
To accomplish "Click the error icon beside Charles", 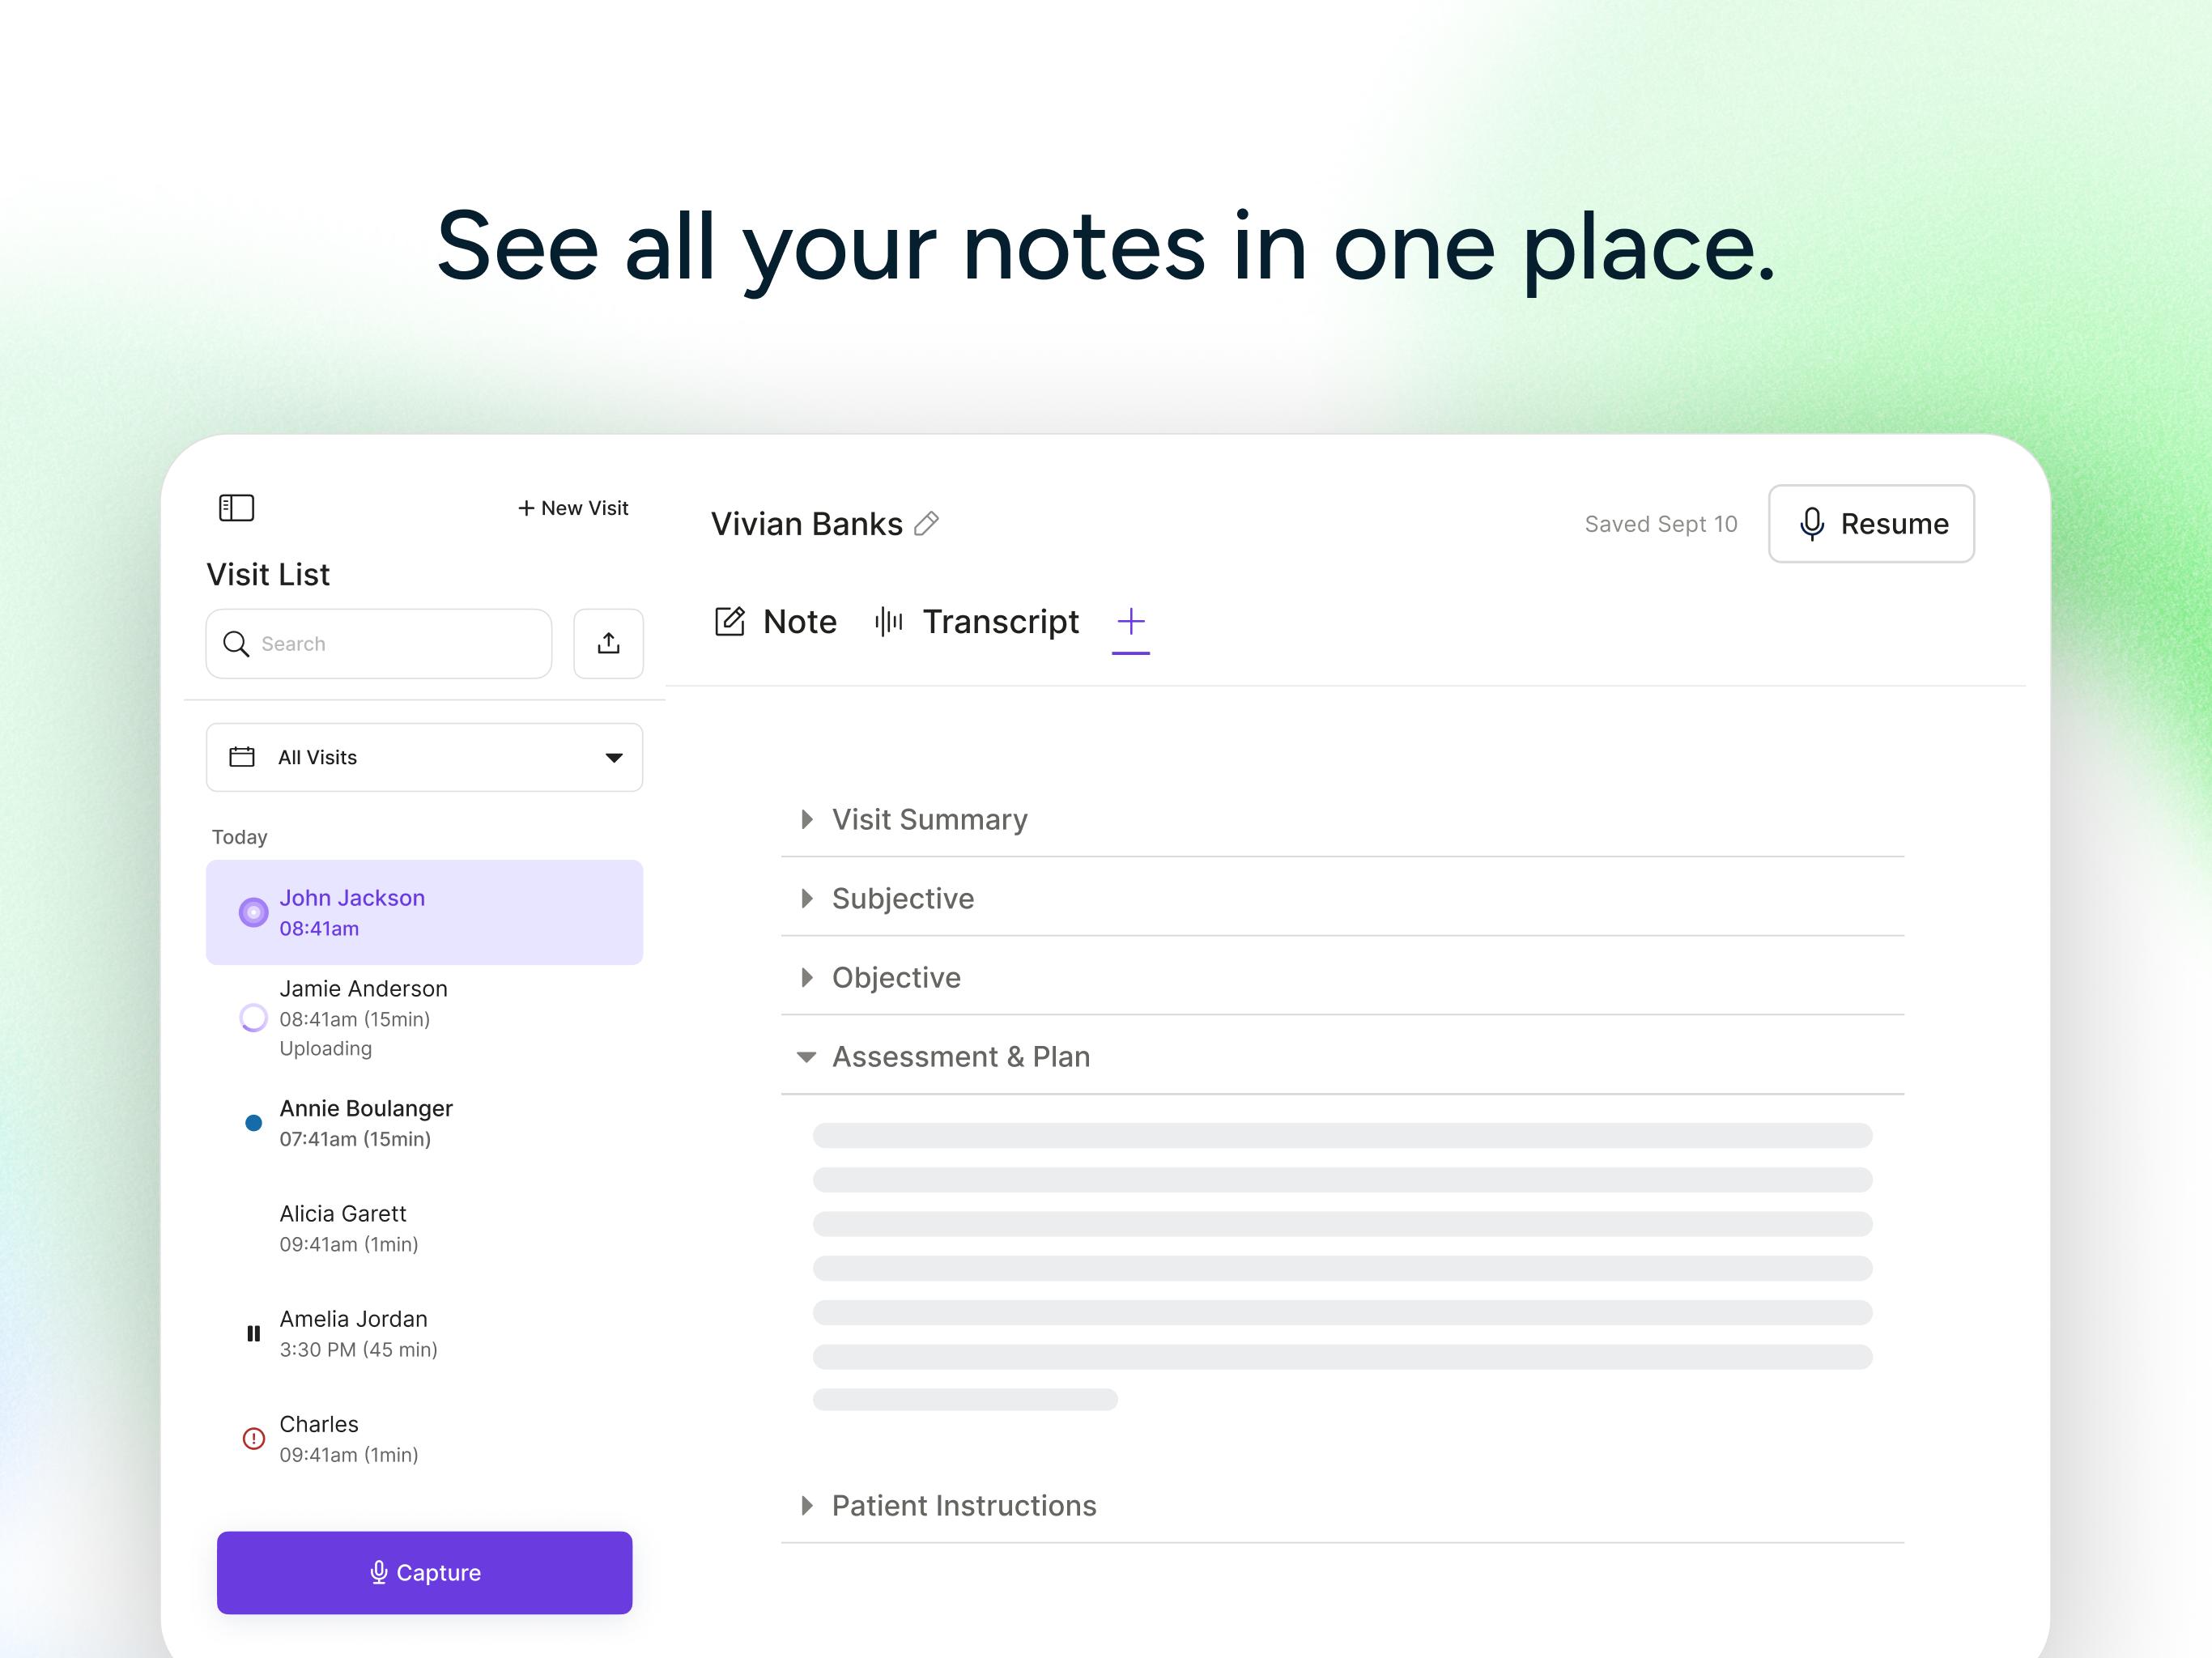I will point(253,1438).
